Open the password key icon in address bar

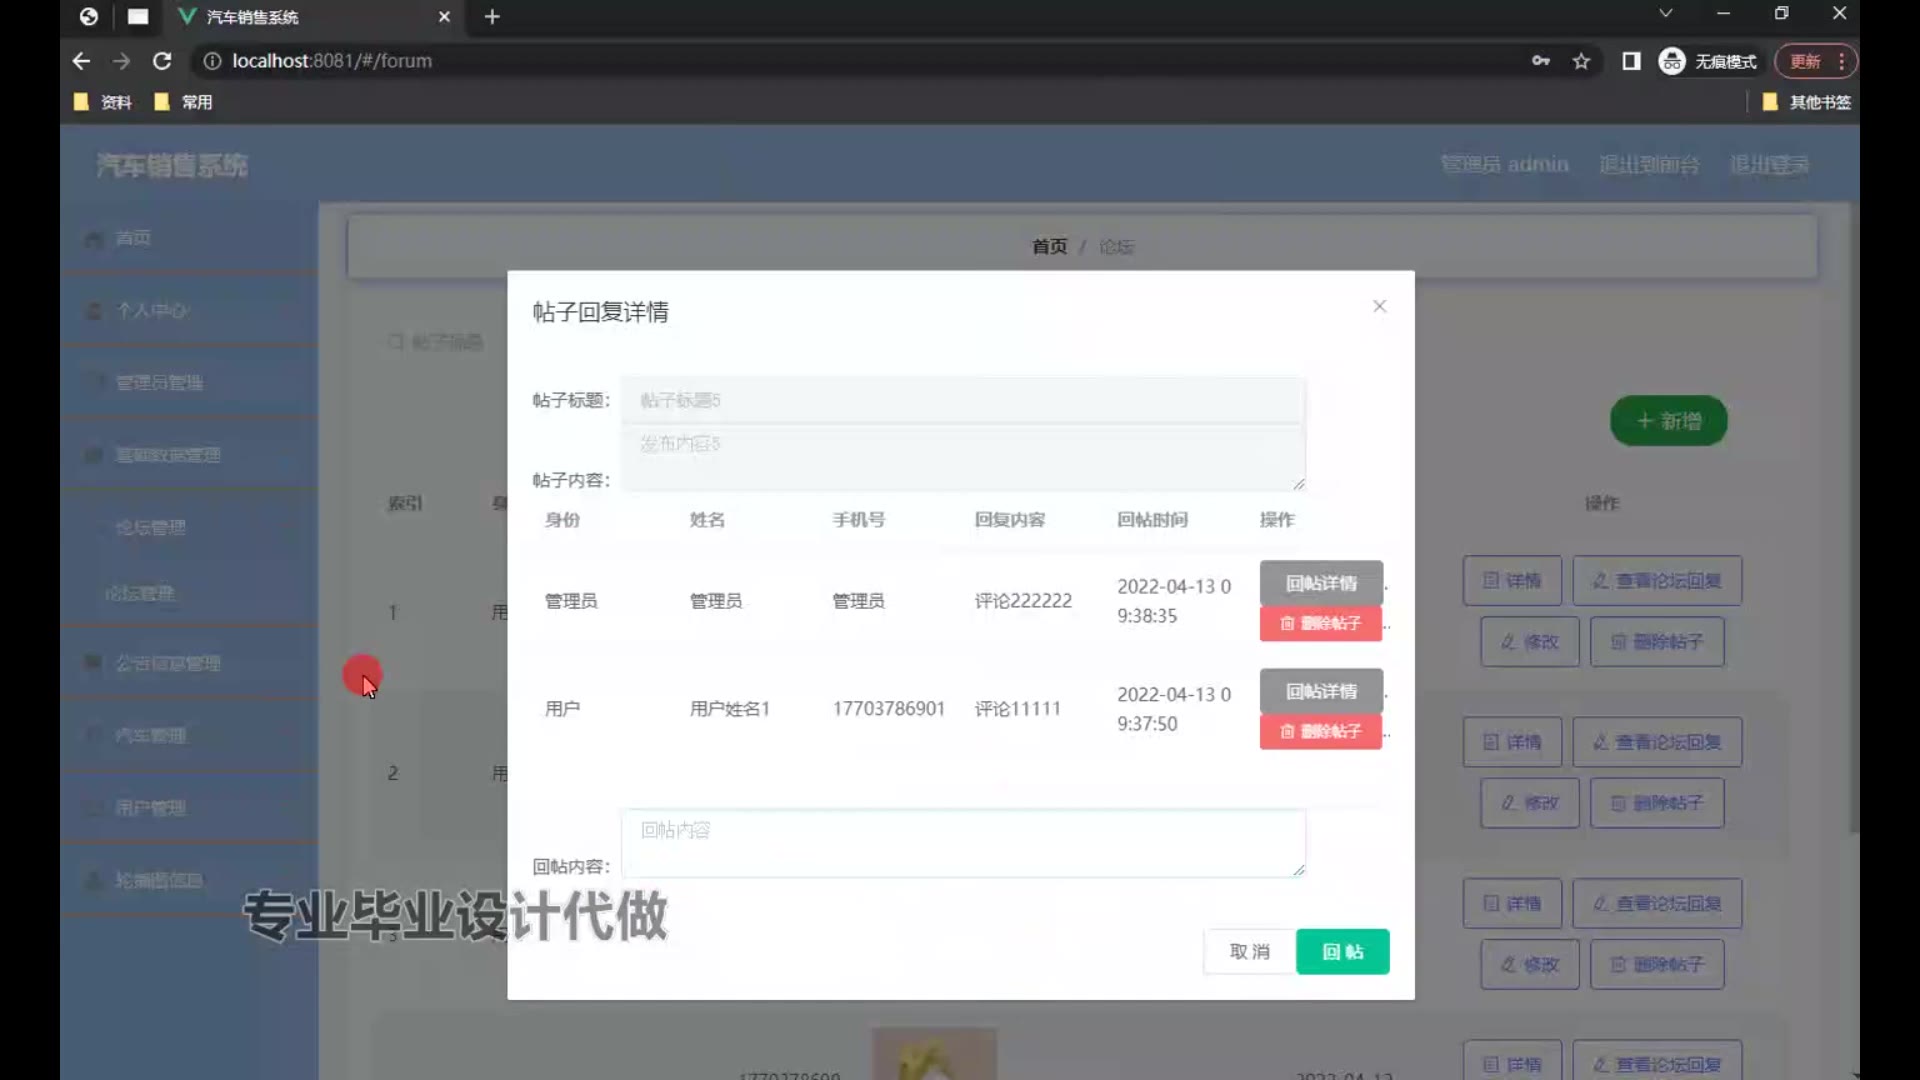pos(1540,61)
